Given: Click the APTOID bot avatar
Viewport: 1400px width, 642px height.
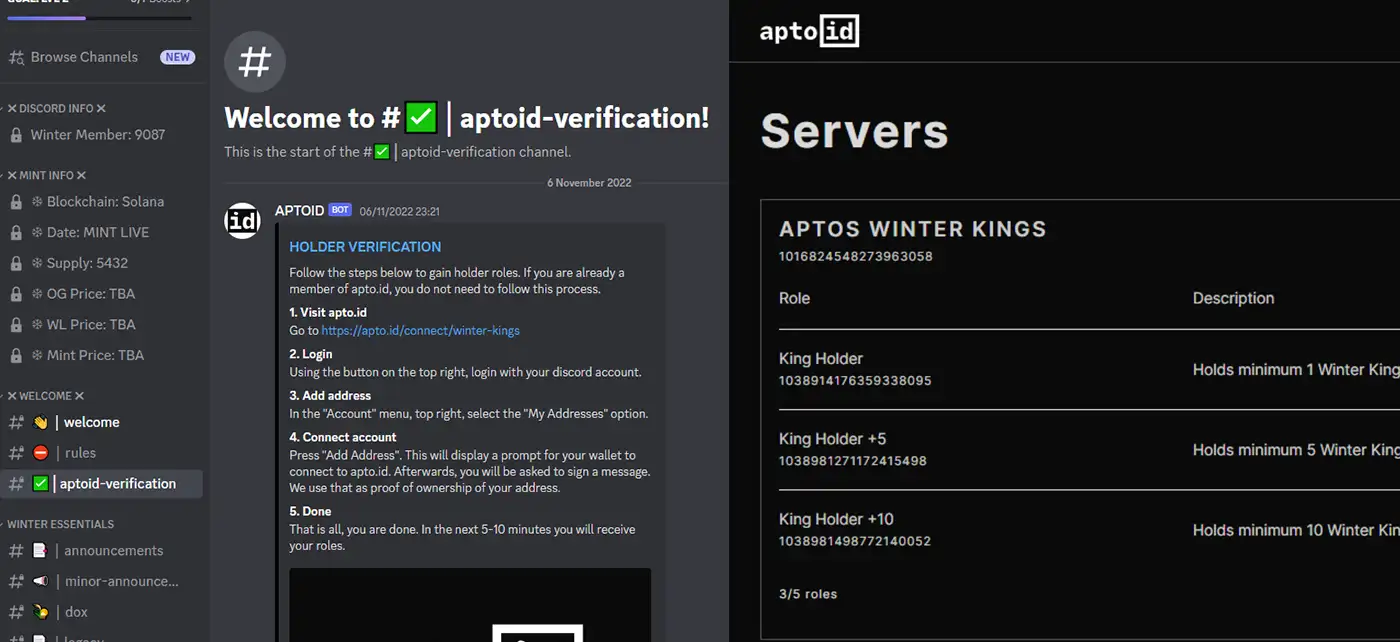Looking at the screenshot, I should click(x=242, y=221).
